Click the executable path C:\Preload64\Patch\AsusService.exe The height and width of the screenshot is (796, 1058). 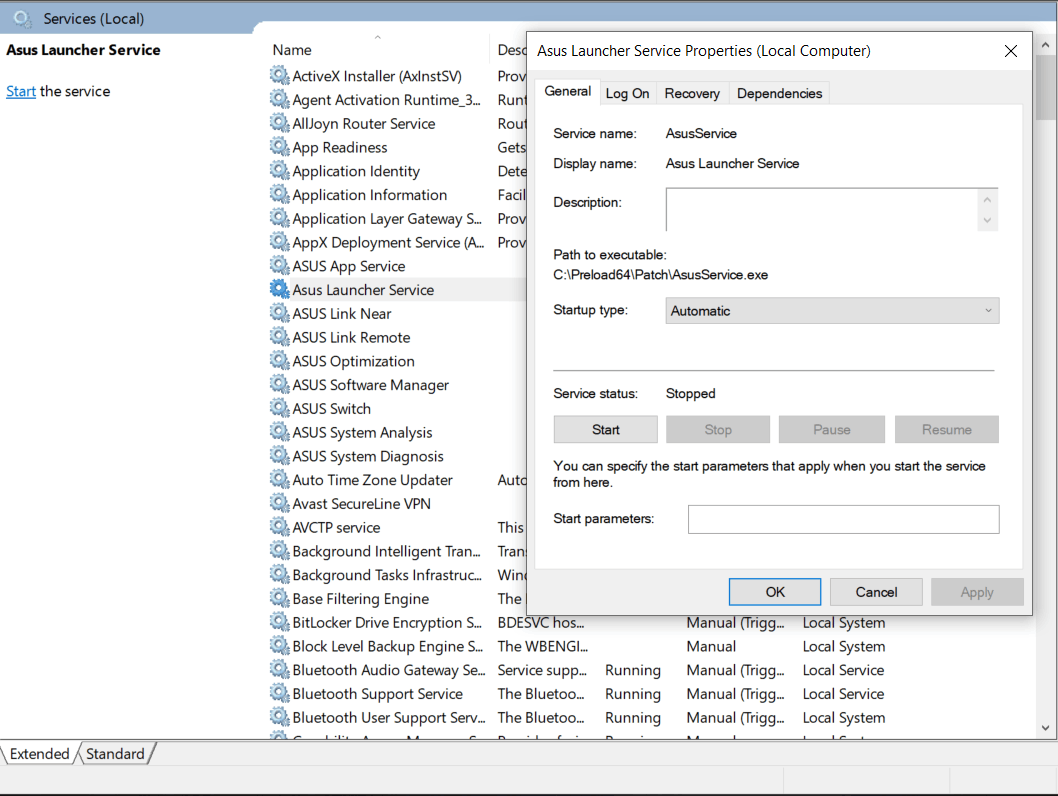tap(661, 275)
